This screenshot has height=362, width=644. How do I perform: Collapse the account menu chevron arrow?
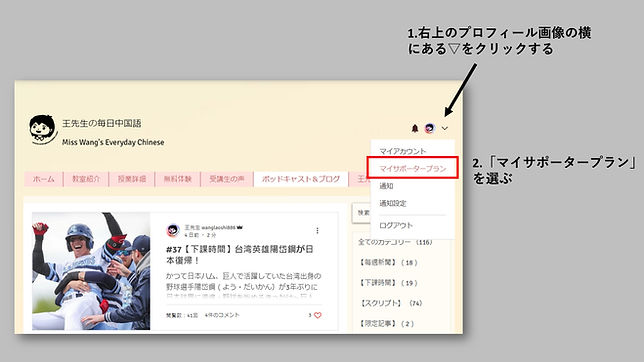[445, 129]
